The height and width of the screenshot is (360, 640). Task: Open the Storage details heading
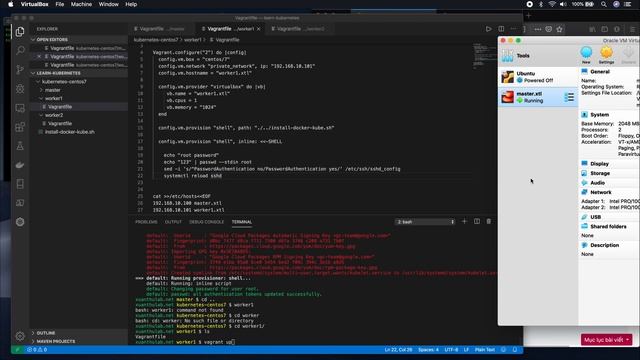pos(600,173)
